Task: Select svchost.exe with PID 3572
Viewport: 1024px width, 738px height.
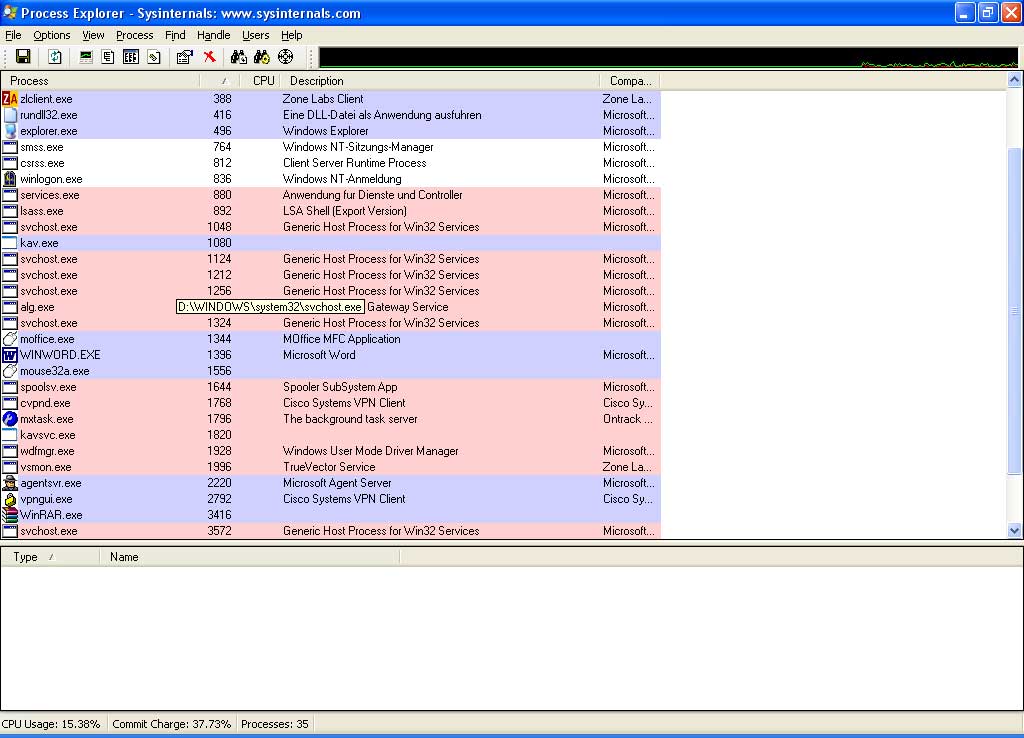Action: [330, 531]
